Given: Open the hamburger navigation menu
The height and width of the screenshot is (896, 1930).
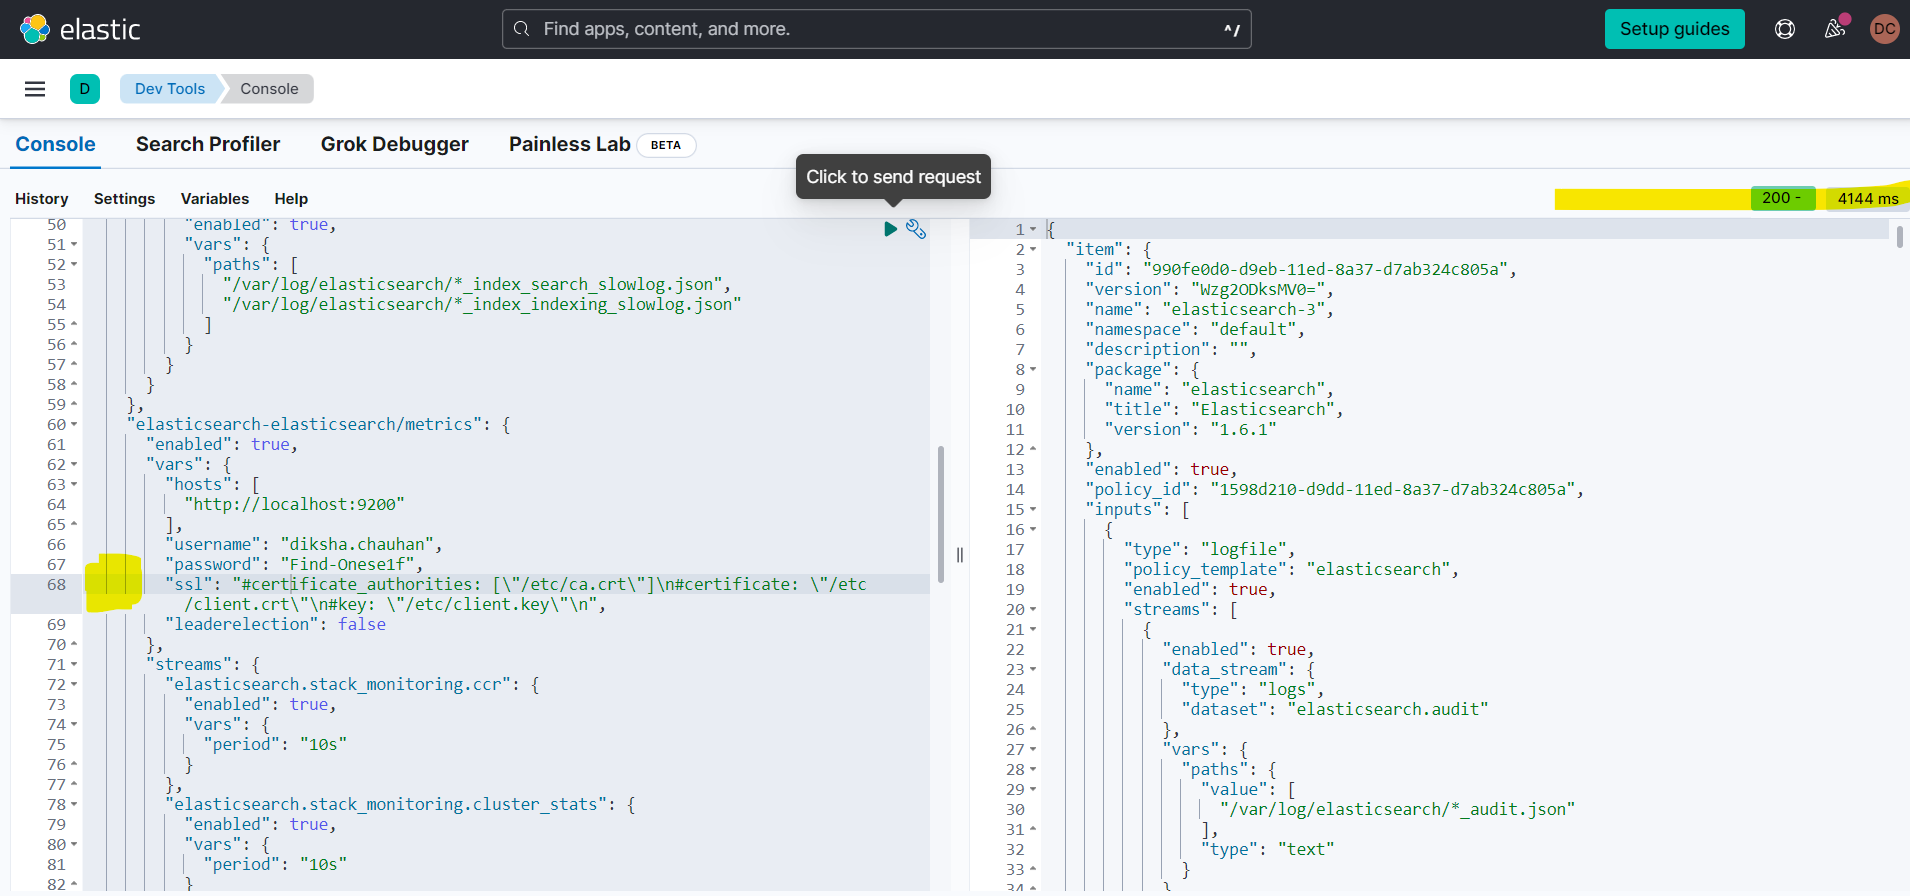Looking at the screenshot, I should (x=35, y=89).
